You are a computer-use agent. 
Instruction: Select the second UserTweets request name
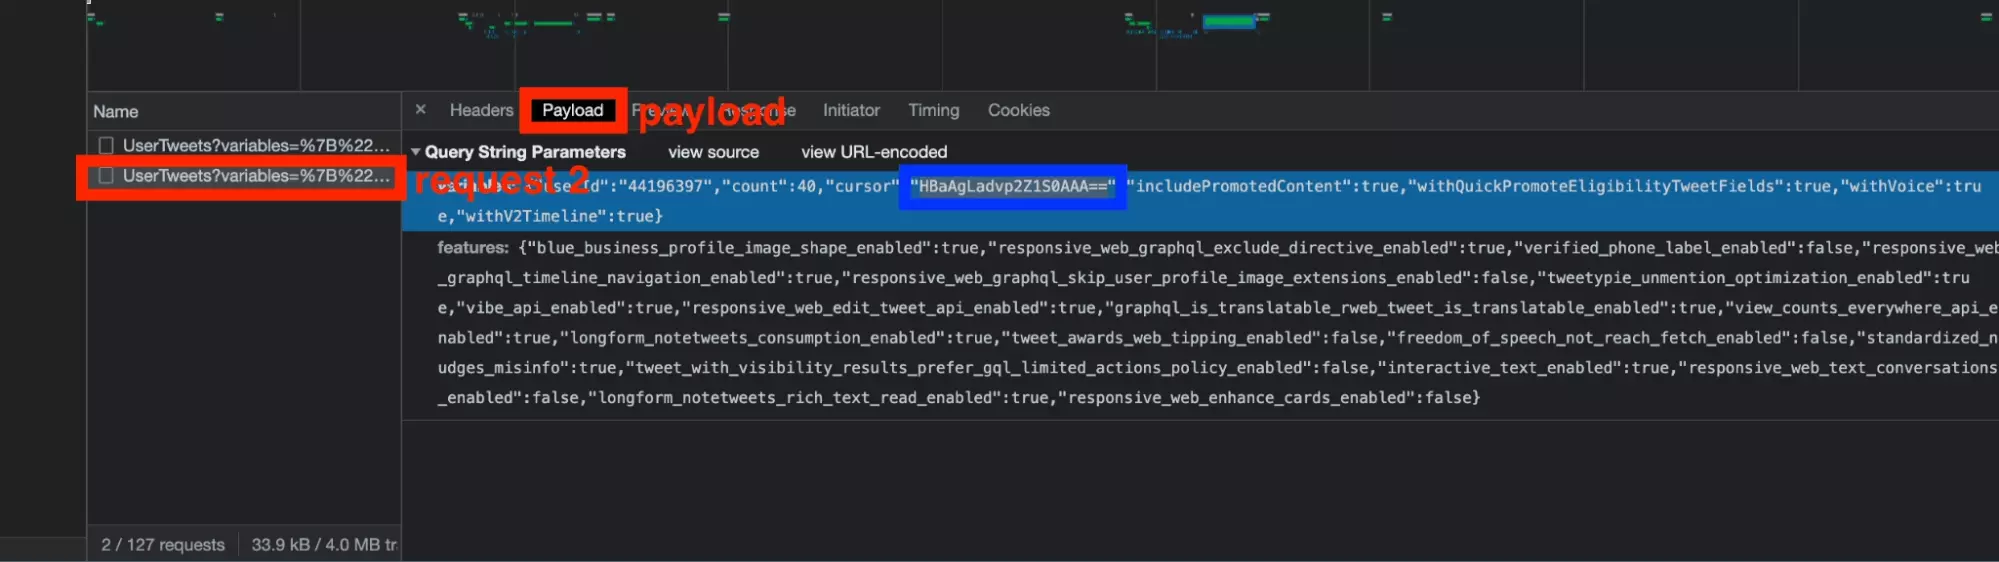255,176
